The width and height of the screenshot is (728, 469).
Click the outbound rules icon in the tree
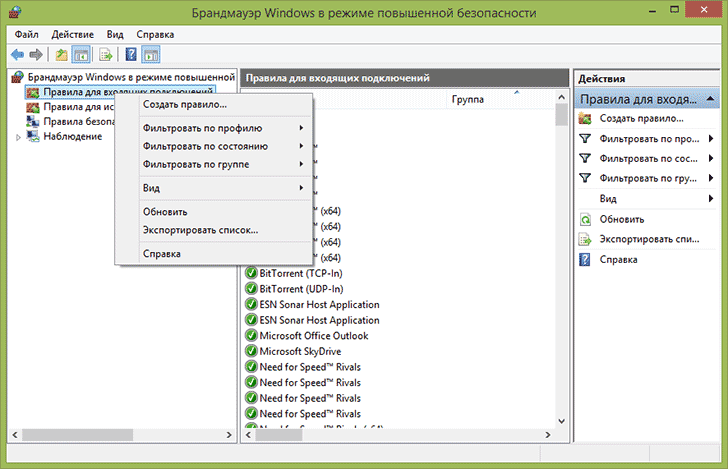click(32, 107)
